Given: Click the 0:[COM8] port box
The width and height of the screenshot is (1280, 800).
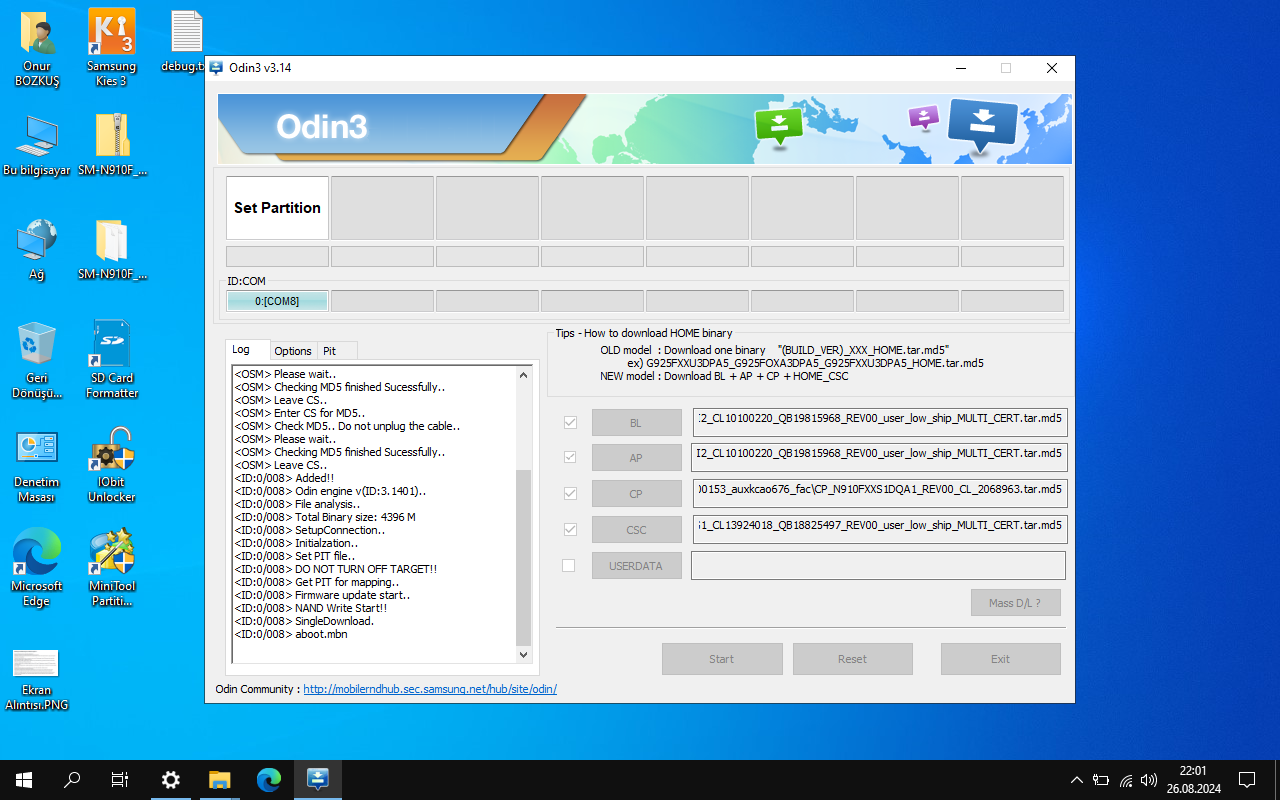Looking at the screenshot, I should point(277,301).
